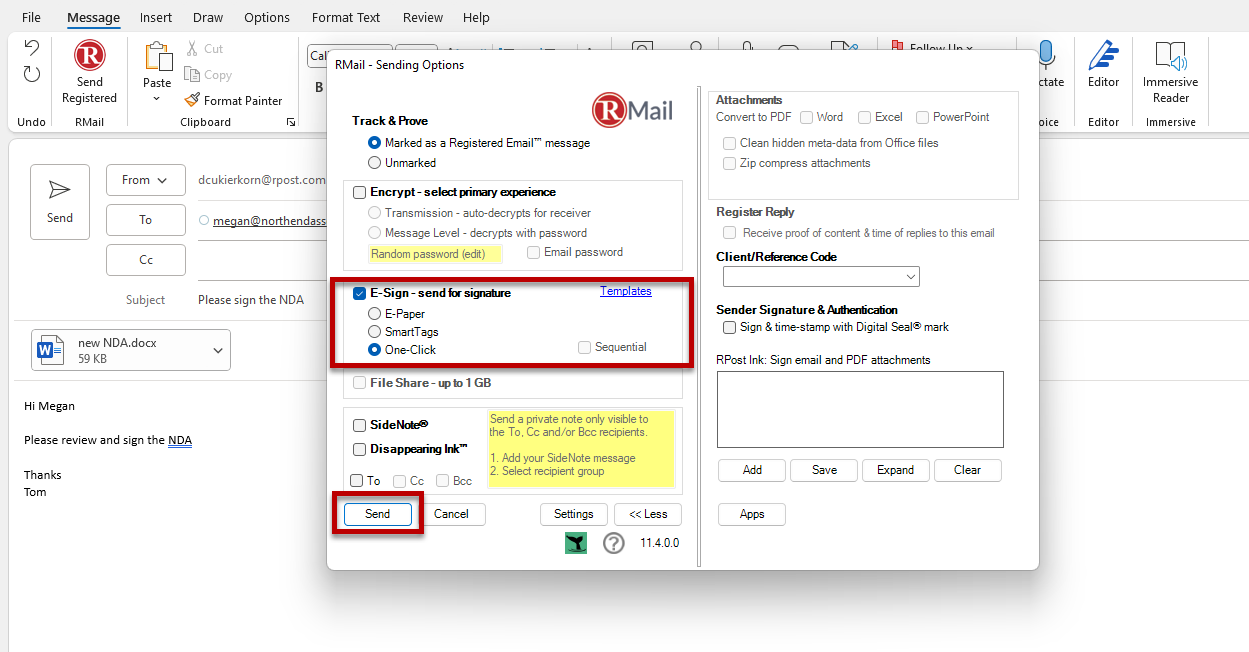Viewport: 1249px width, 652px height.
Task: Click the Redo arrow icon
Action: pos(32,74)
